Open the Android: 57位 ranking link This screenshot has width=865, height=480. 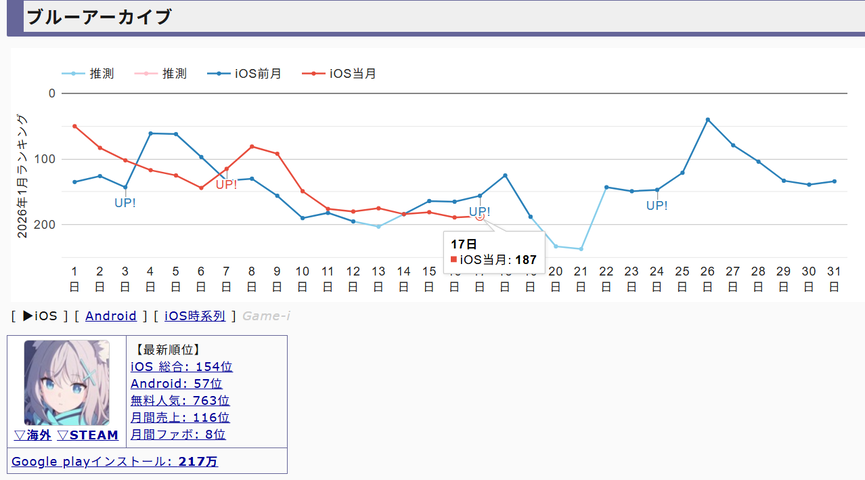(x=176, y=384)
